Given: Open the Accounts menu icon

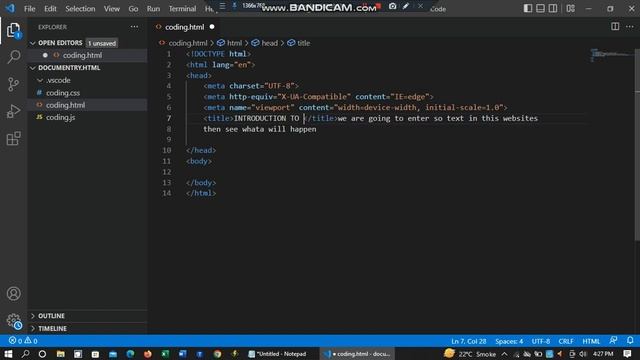Looking at the screenshot, I should (x=13, y=293).
